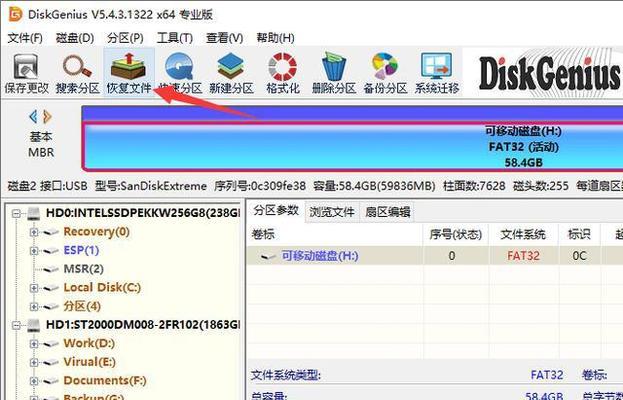623x400 pixels.
Task: Expand the Virual(E:) partition node
Action: [34, 363]
